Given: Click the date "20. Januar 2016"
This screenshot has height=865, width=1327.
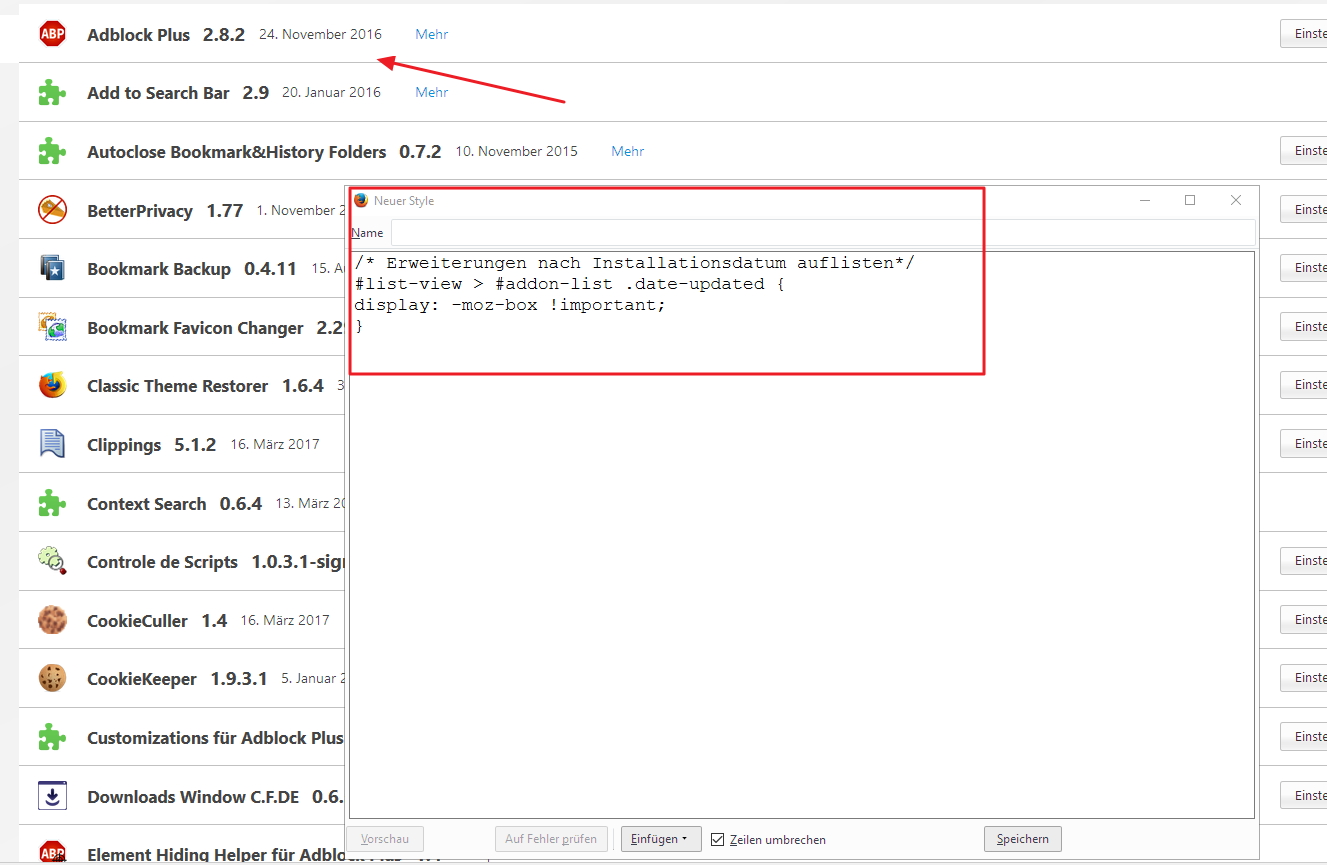Looking at the screenshot, I should pos(331,92).
